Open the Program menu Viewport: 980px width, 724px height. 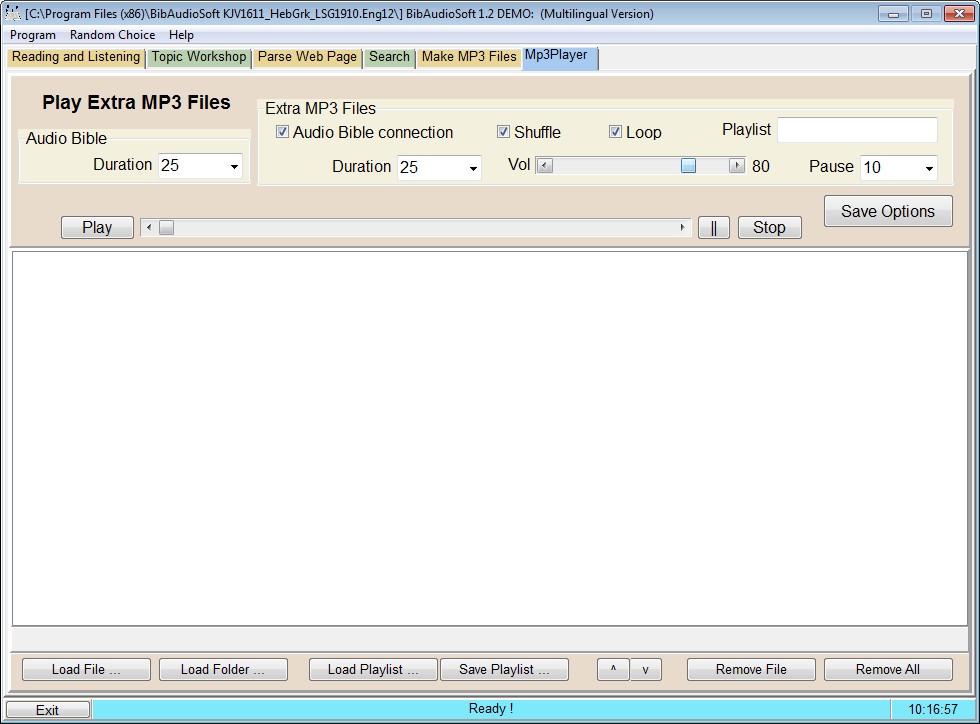(x=32, y=35)
